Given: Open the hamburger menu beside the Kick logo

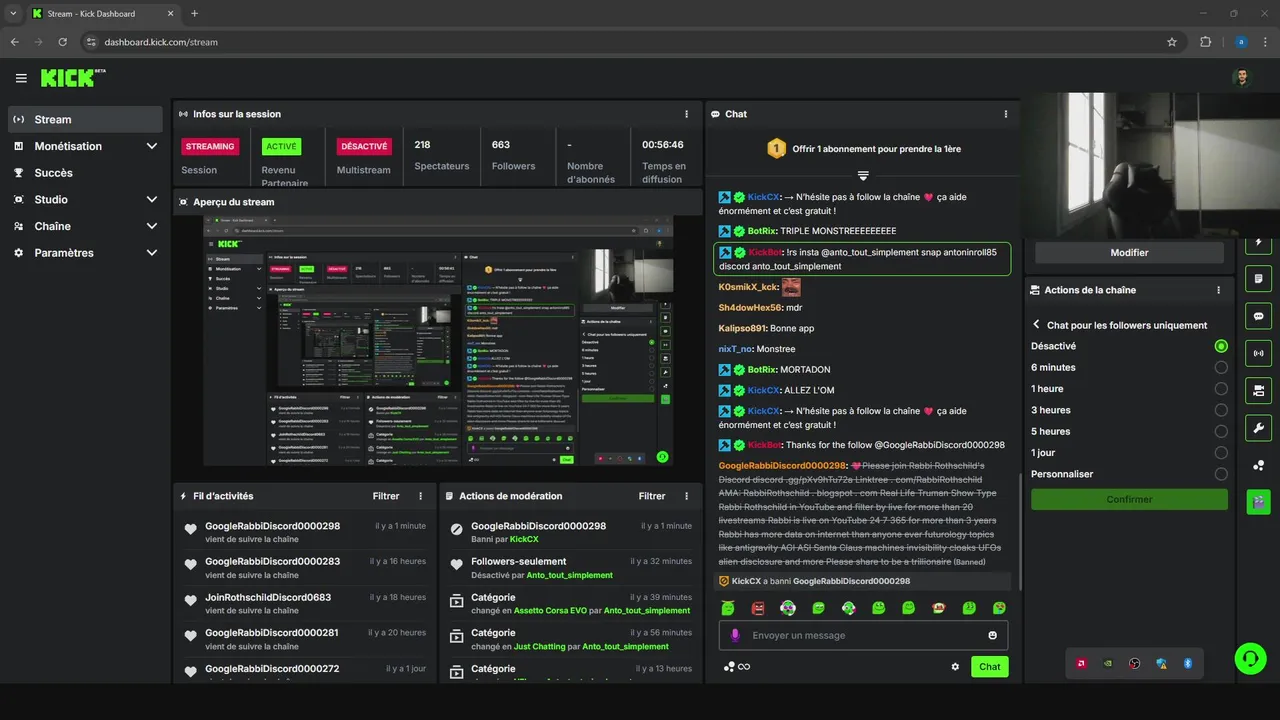Looking at the screenshot, I should tap(21, 78).
